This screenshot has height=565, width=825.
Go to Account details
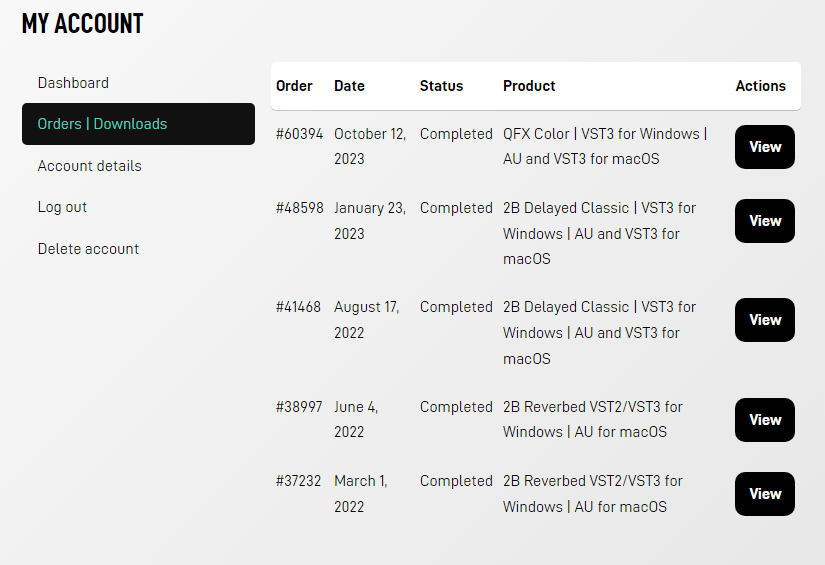point(89,166)
